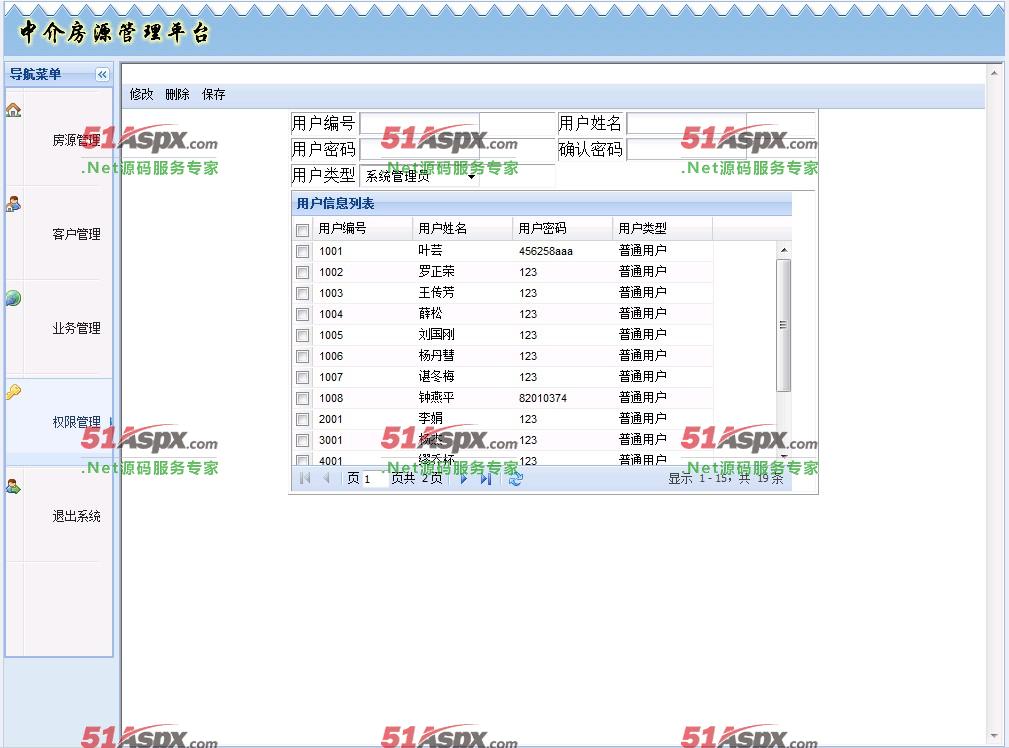
Task: Open 房源管理 menu item
Action: [x=76, y=140]
